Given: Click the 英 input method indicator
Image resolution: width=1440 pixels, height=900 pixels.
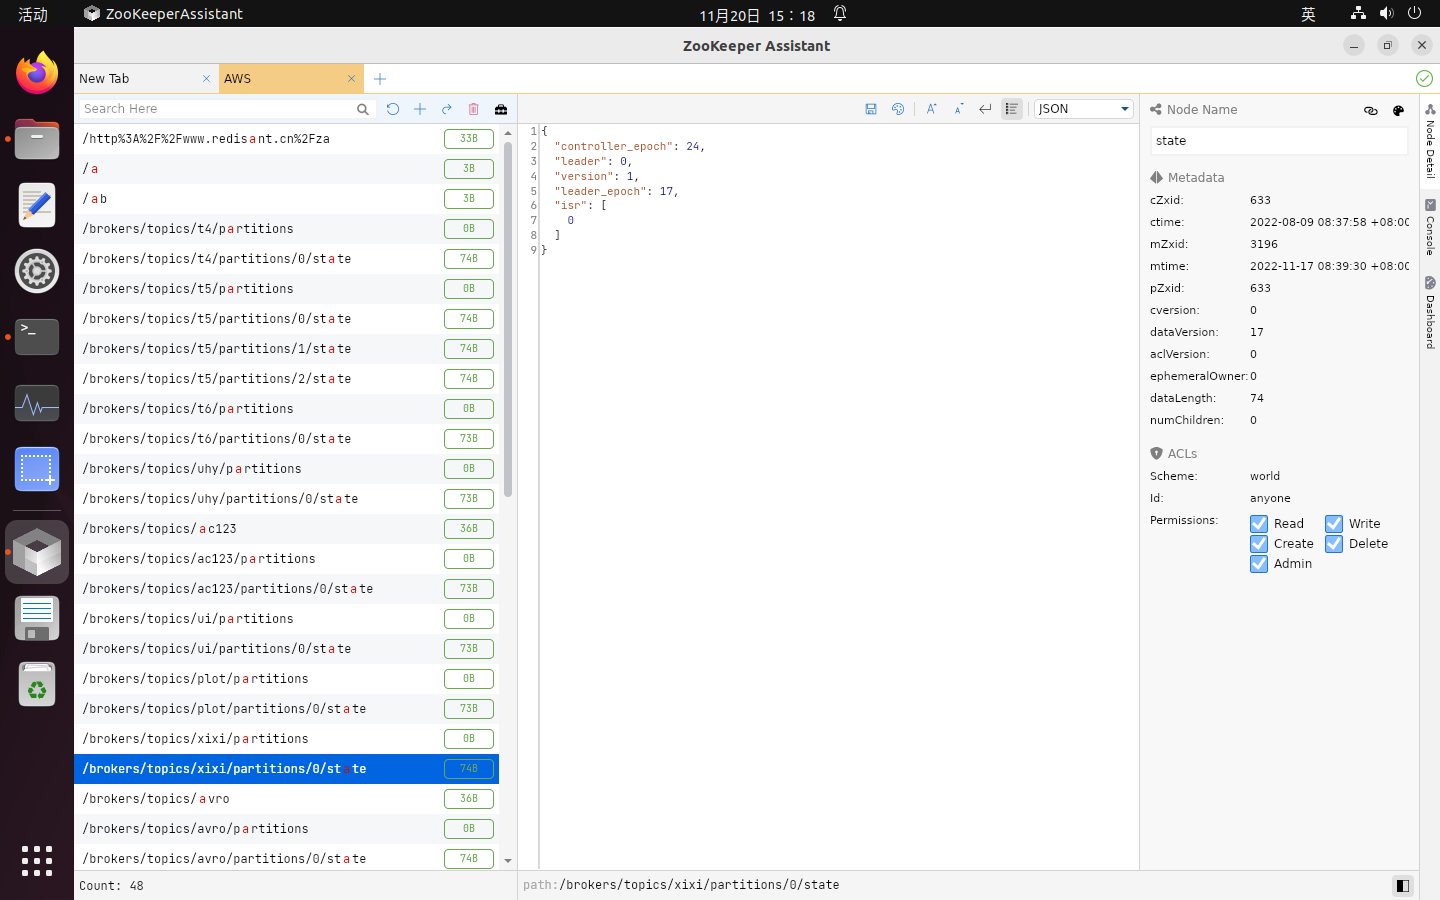Looking at the screenshot, I should click(1308, 14).
